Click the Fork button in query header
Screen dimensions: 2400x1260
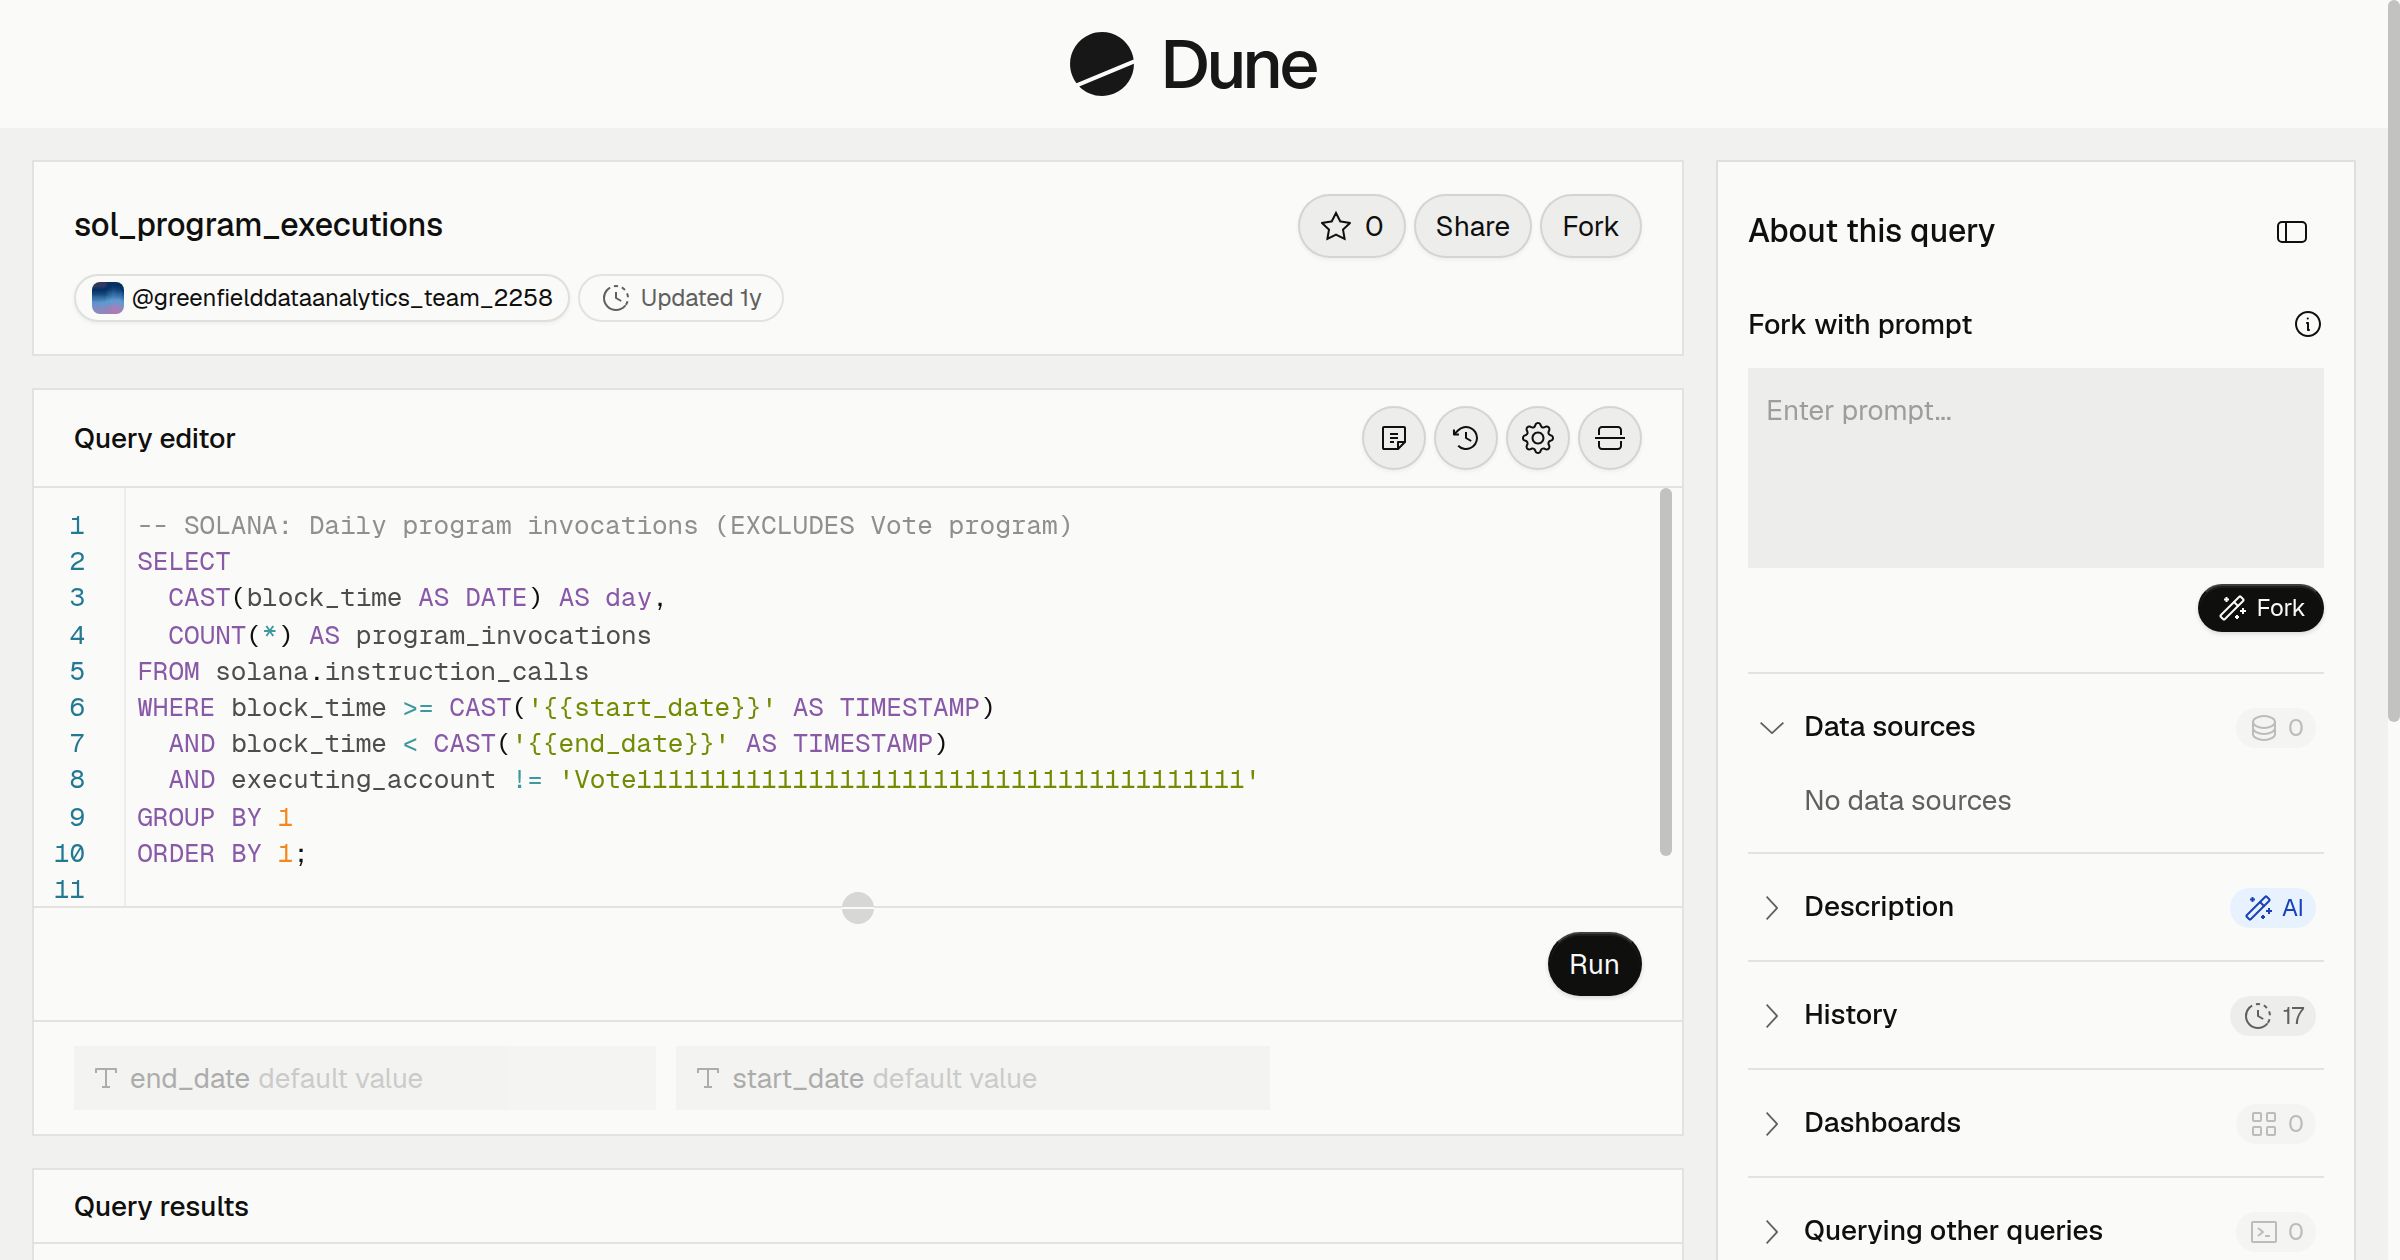pos(1590,226)
